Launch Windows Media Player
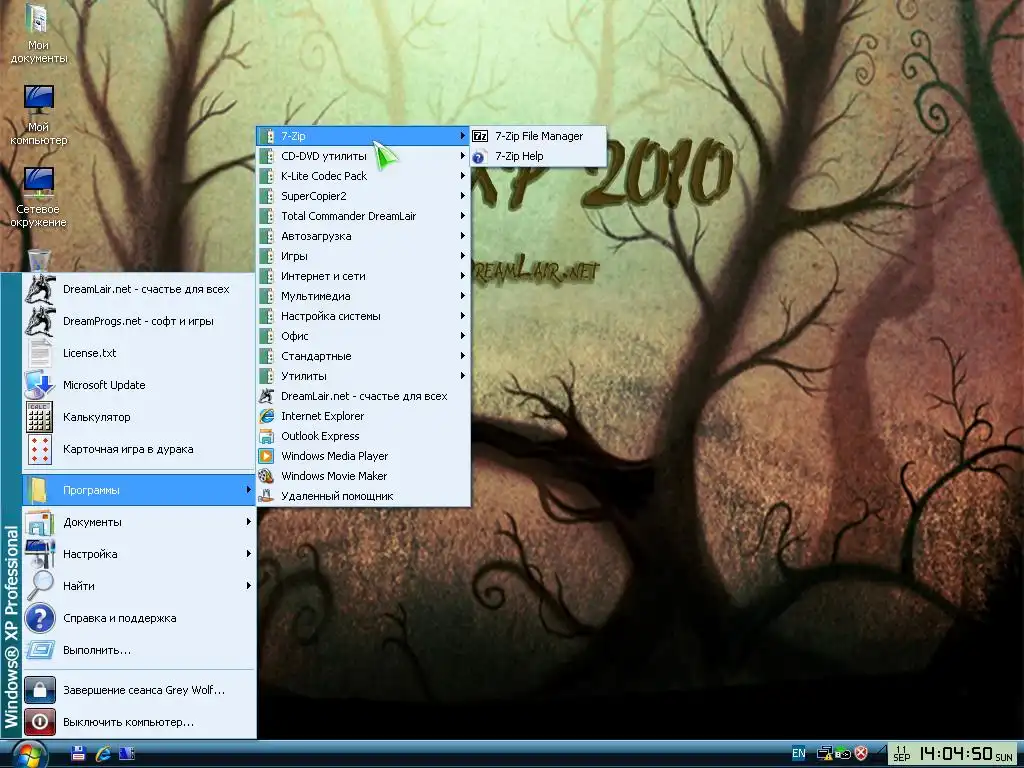The width and height of the screenshot is (1024, 768). pyautogui.click(x=363, y=456)
